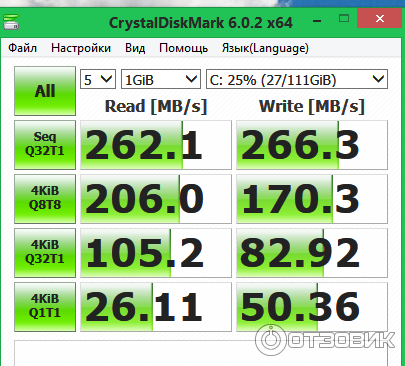
Task: Click the 4KiB Q8T8 read result 206.0
Action: coord(156,199)
